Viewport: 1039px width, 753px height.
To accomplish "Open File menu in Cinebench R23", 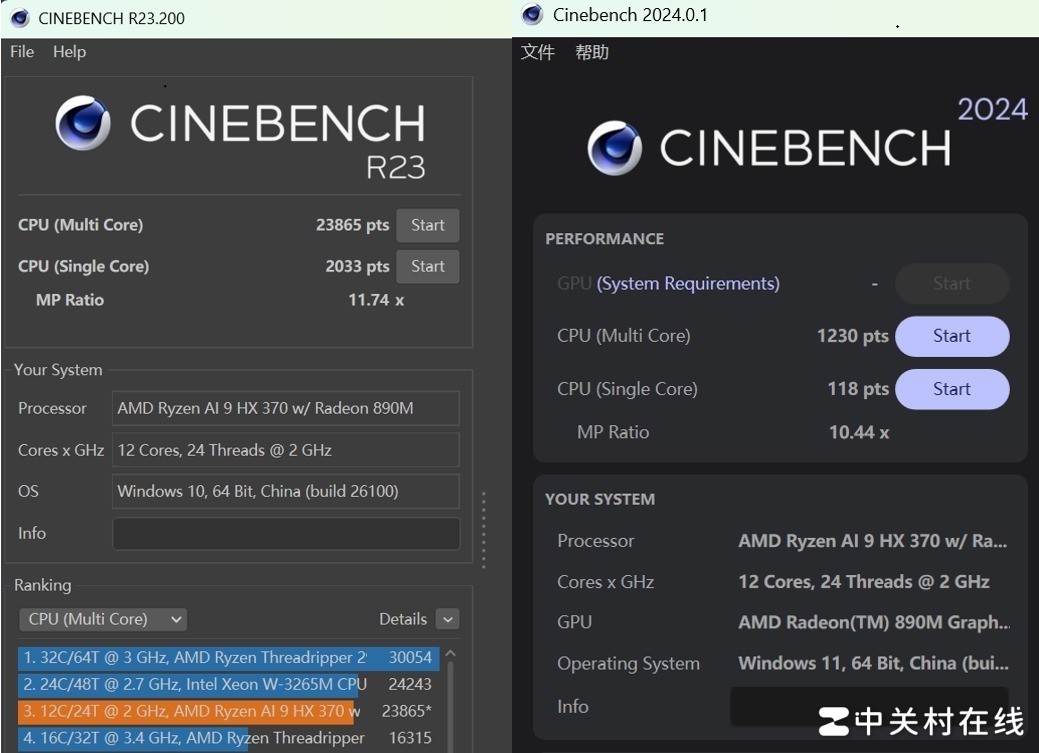I will [22, 52].
